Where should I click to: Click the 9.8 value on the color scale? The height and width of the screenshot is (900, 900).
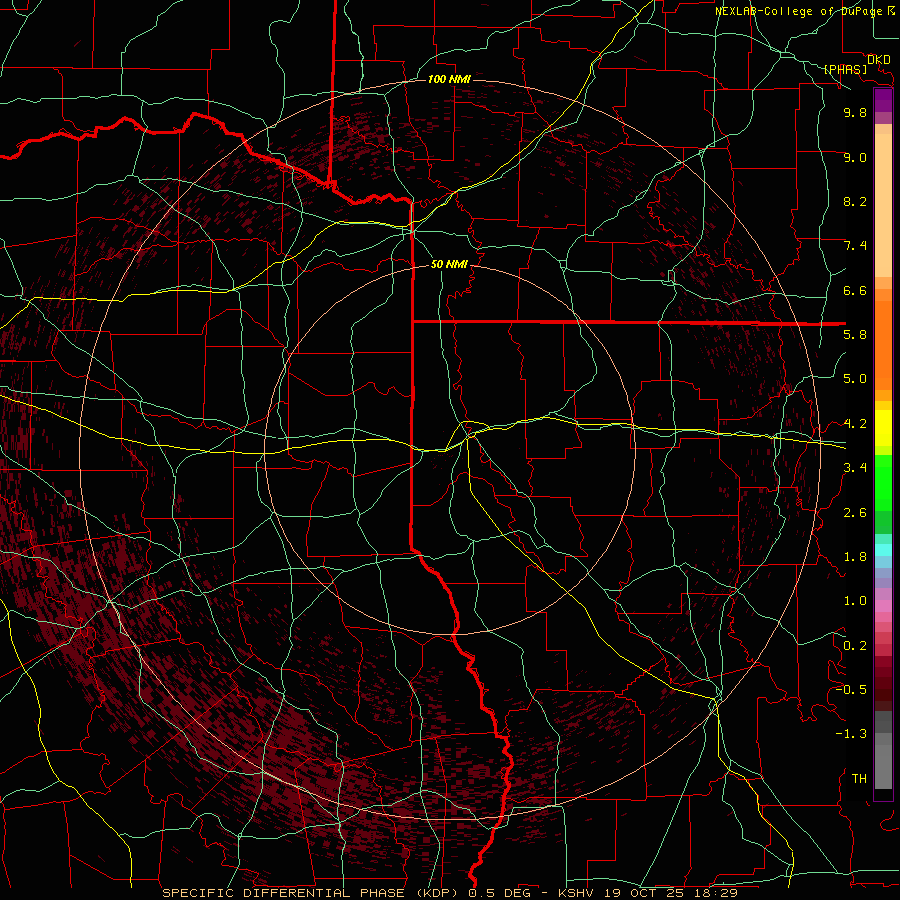(855, 112)
